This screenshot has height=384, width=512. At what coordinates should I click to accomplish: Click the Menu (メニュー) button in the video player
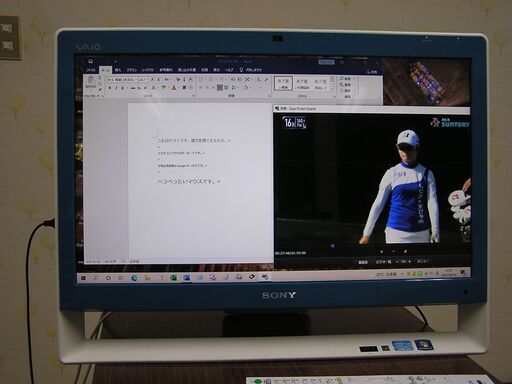pyautogui.click(x=423, y=262)
